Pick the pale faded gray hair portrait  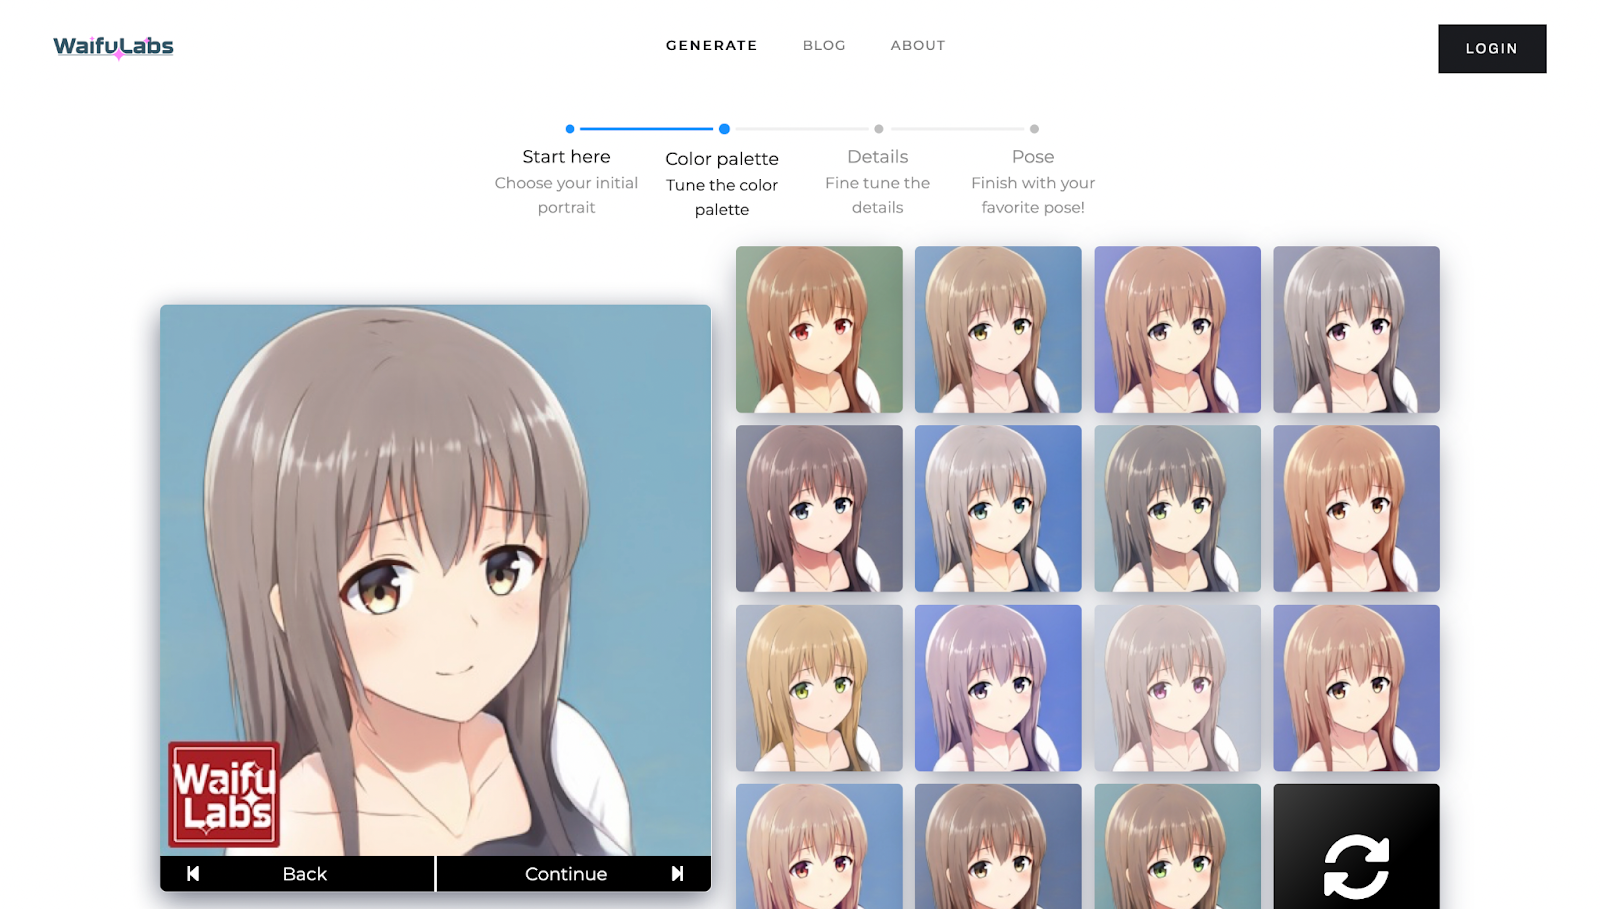[1177, 688]
